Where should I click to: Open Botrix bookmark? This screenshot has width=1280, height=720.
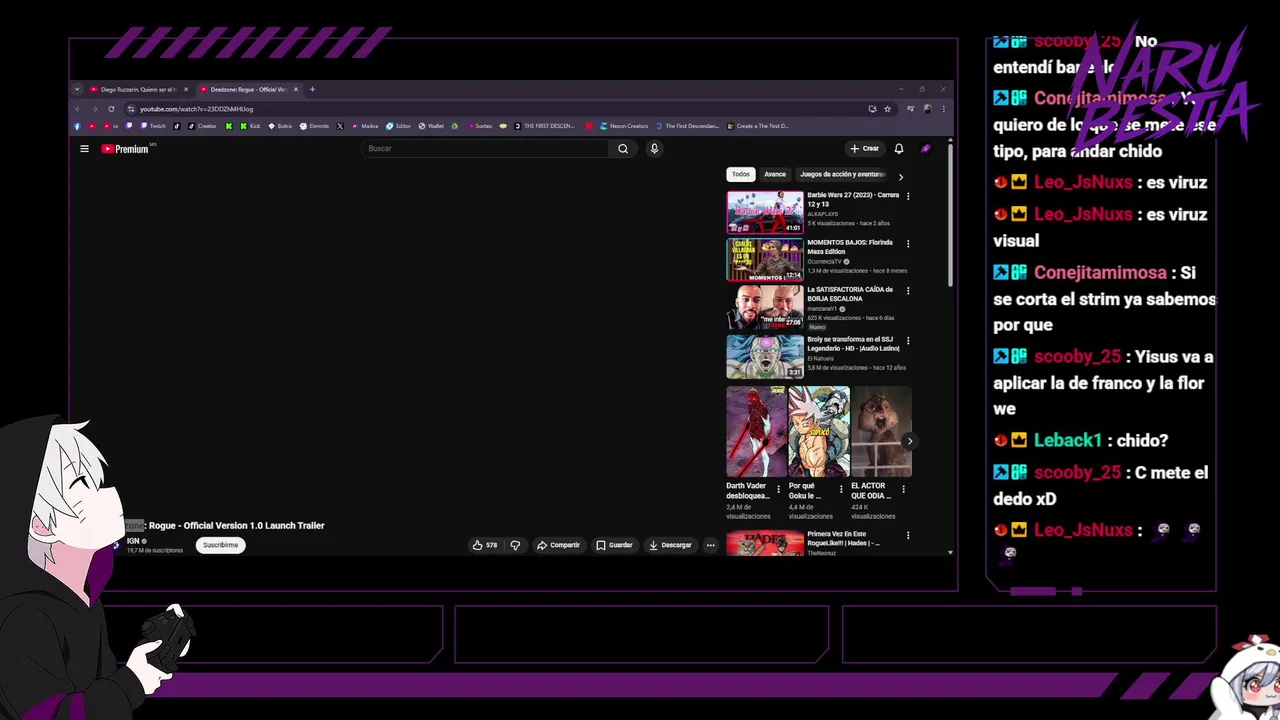pos(280,126)
